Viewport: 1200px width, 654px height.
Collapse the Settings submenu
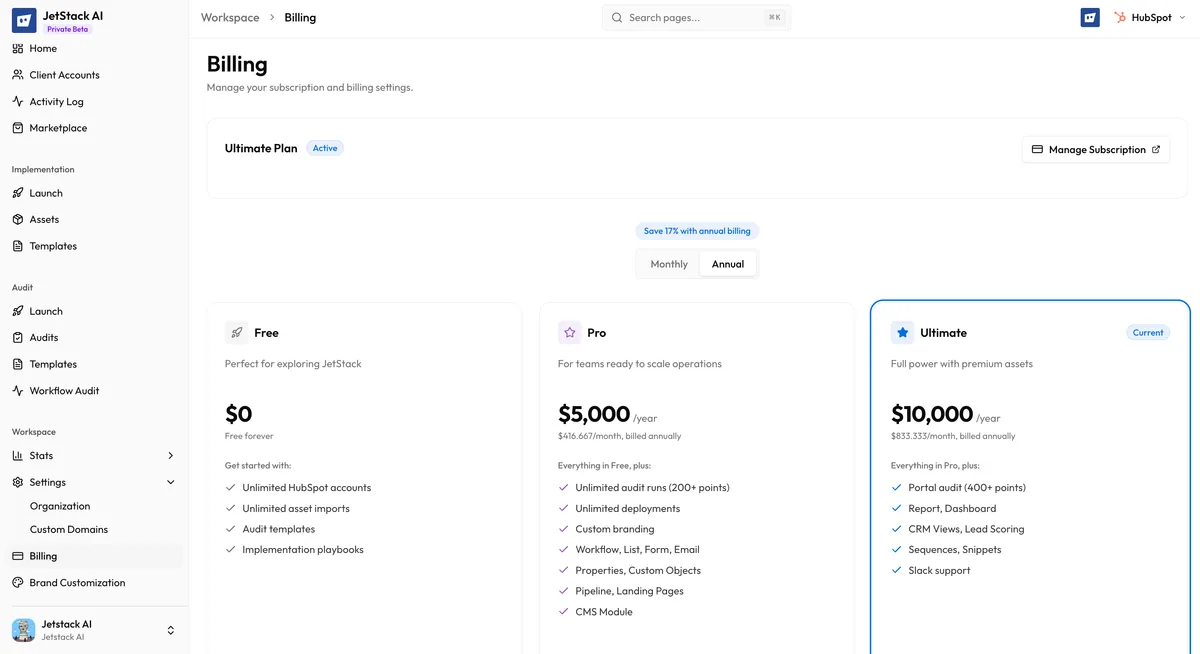(171, 482)
